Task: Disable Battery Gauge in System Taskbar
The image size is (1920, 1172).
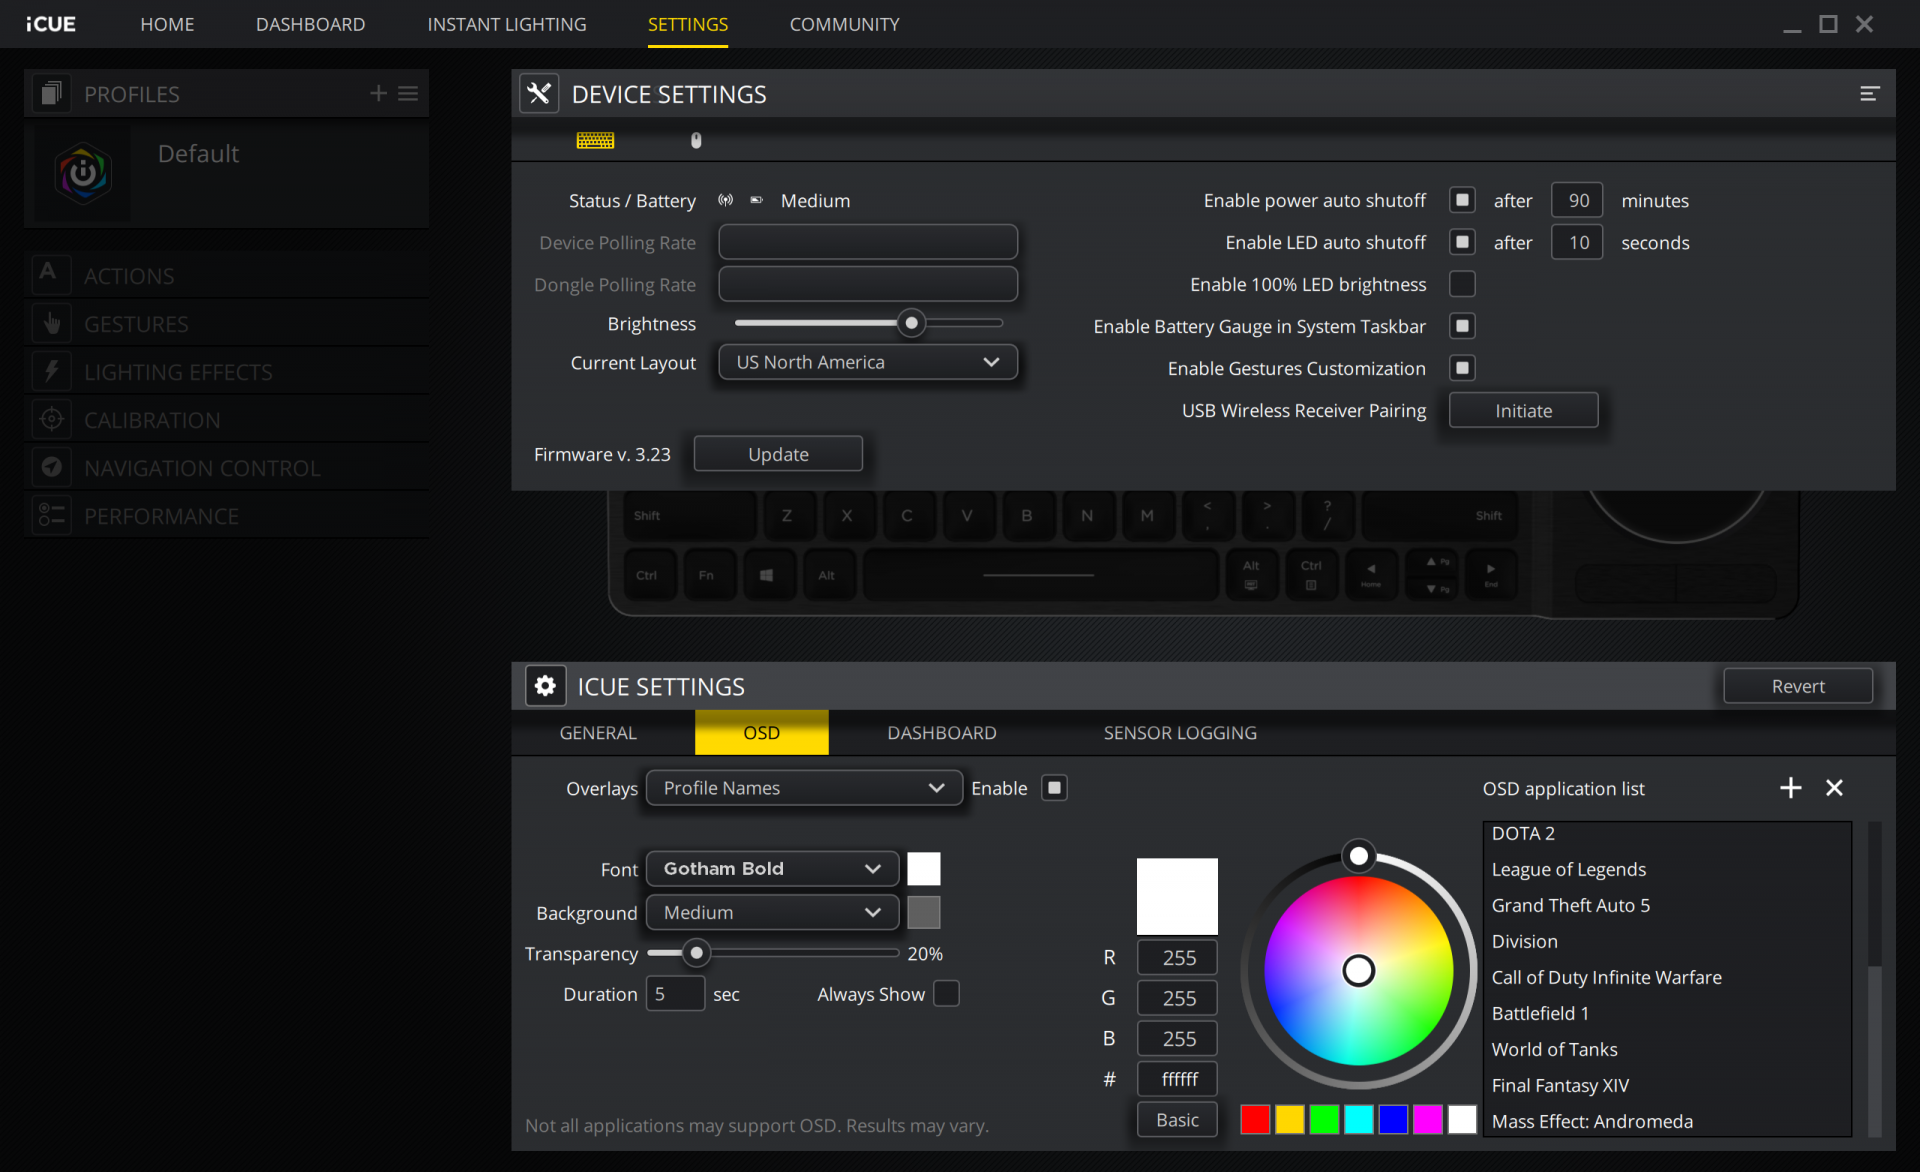Action: (1462, 326)
